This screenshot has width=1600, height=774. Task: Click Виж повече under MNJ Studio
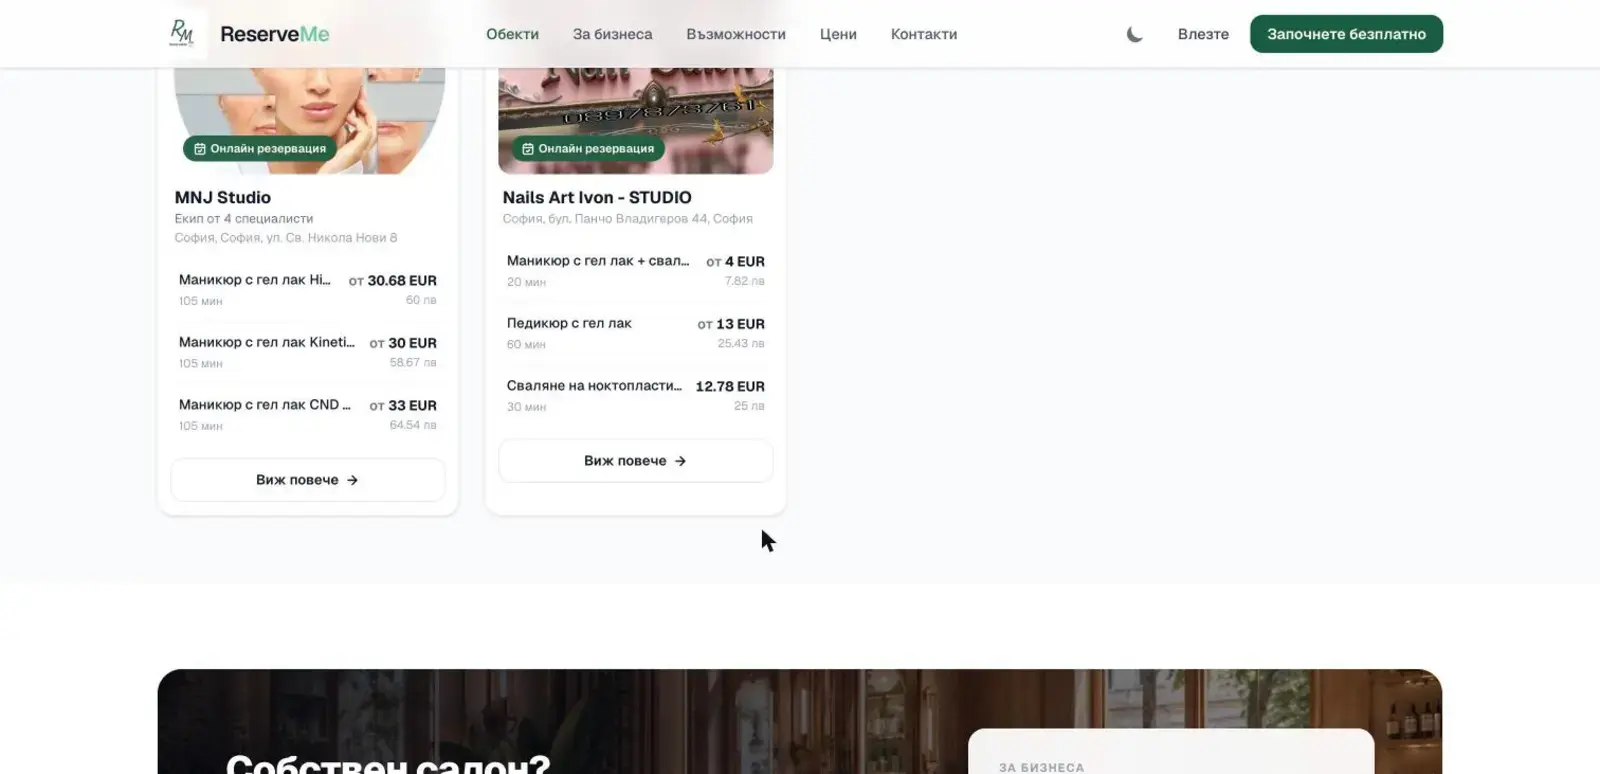coord(308,480)
